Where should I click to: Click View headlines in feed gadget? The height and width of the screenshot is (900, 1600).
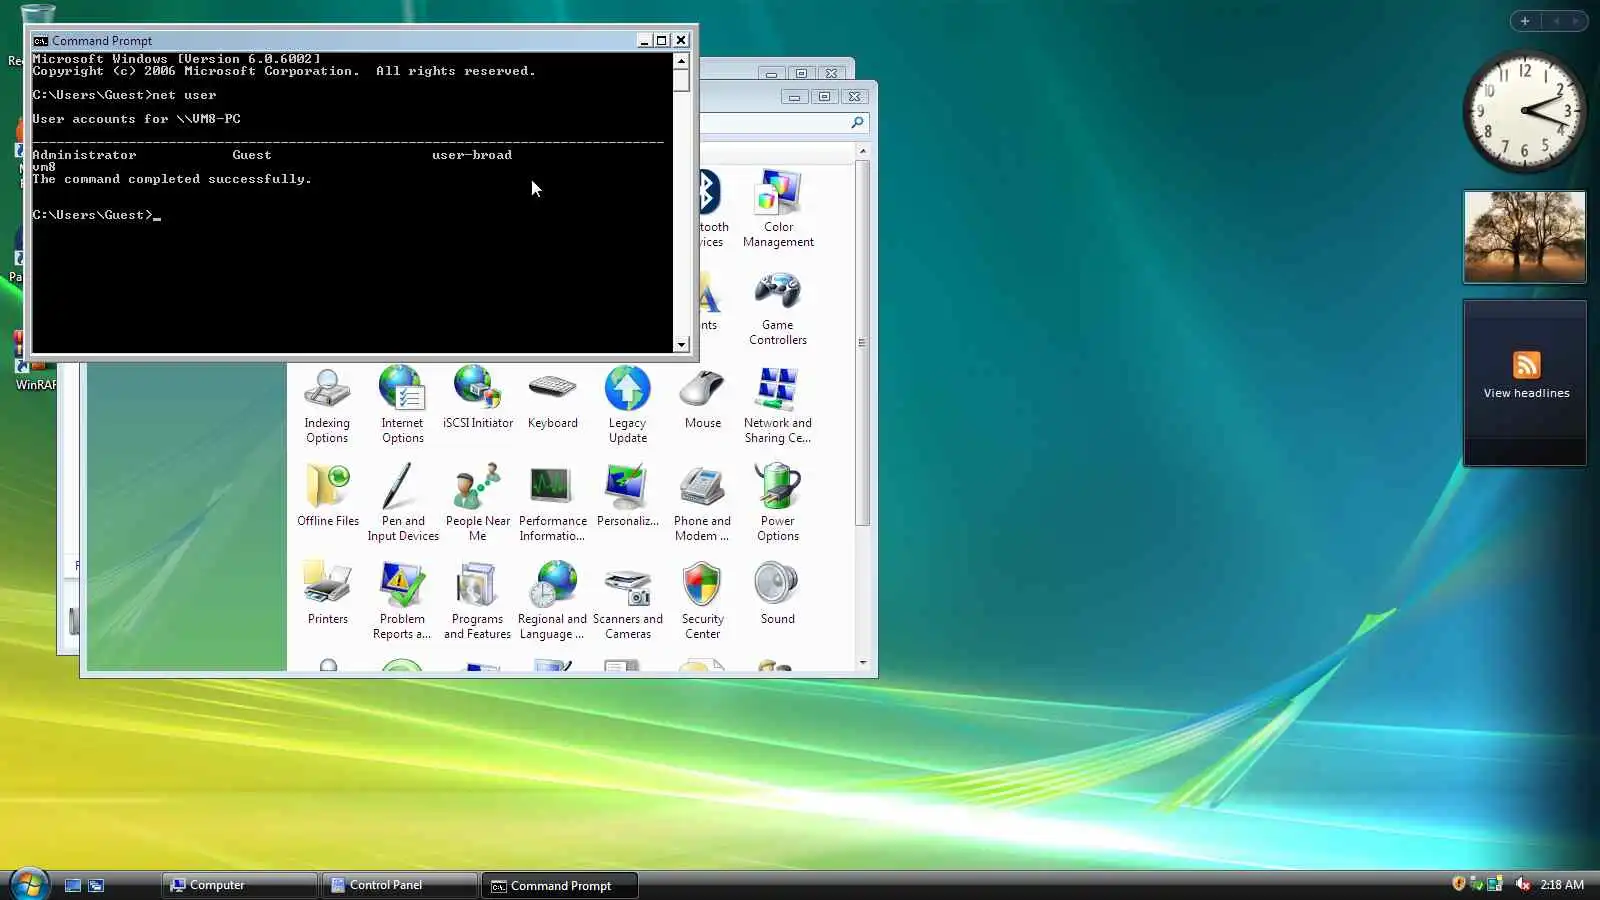tap(1526, 393)
